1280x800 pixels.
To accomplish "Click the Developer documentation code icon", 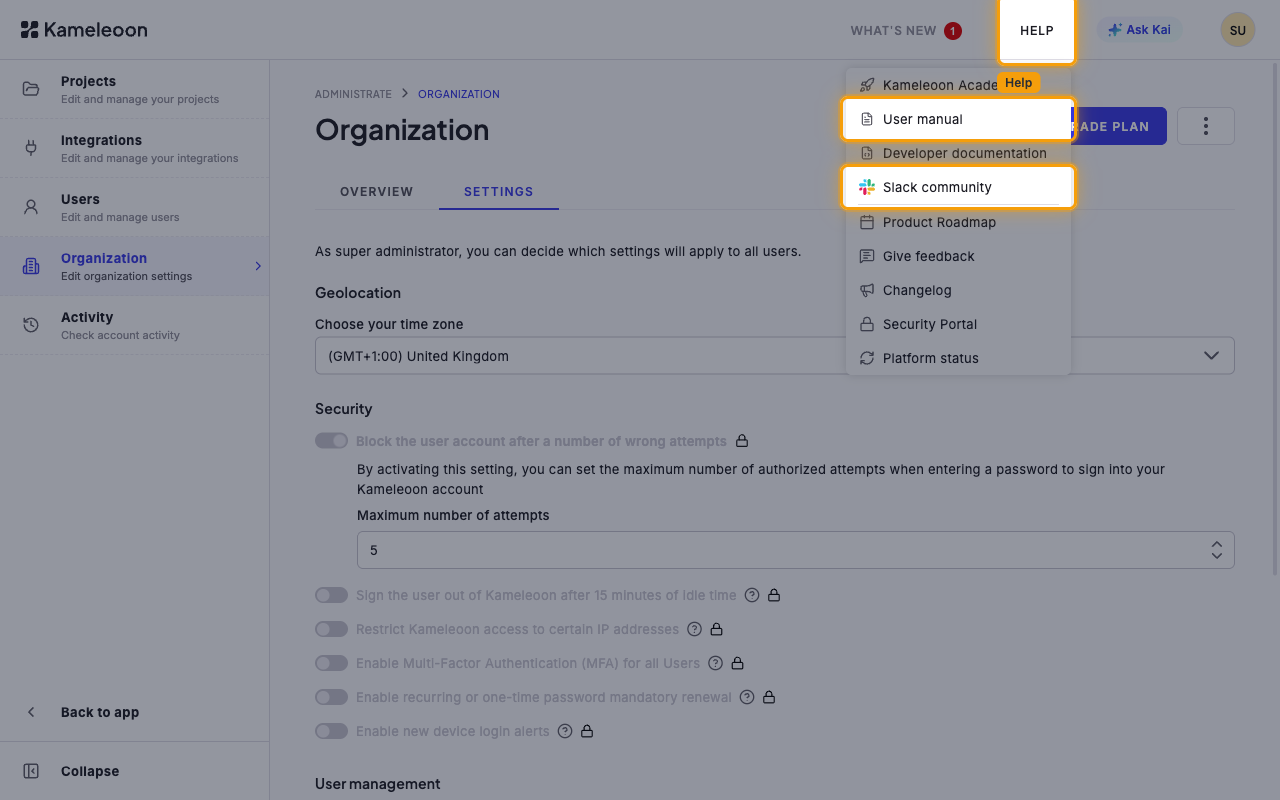I will [867, 153].
